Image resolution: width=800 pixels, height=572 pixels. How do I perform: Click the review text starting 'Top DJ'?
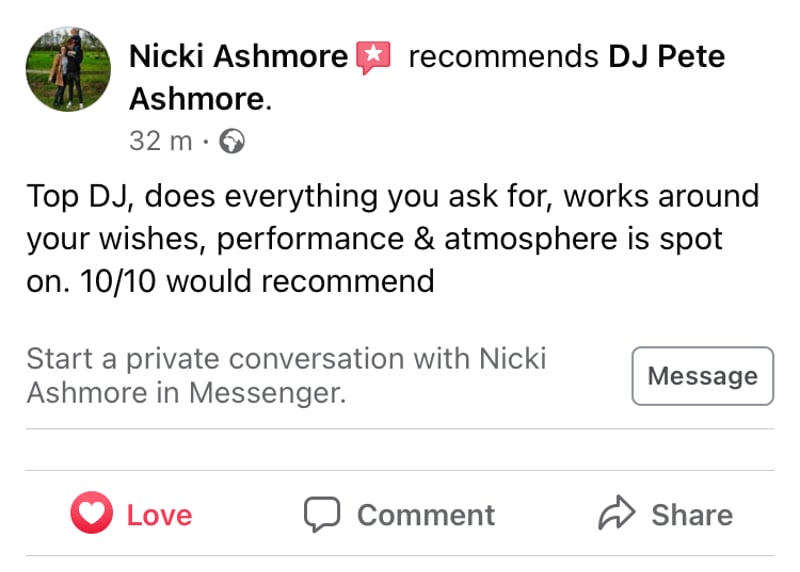click(392, 195)
